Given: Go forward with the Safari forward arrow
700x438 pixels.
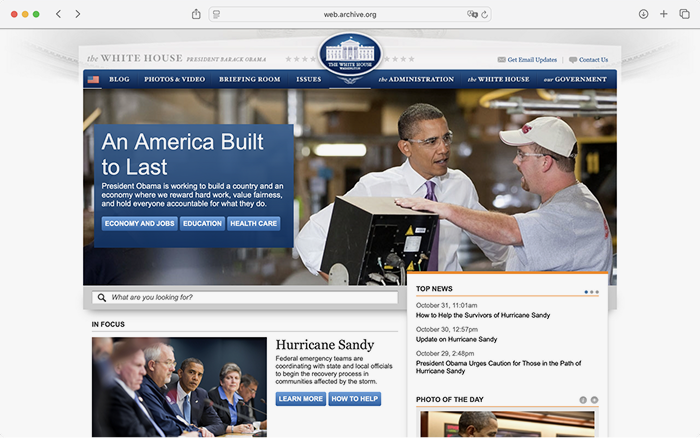Looking at the screenshot, I should tap(78, 14).
